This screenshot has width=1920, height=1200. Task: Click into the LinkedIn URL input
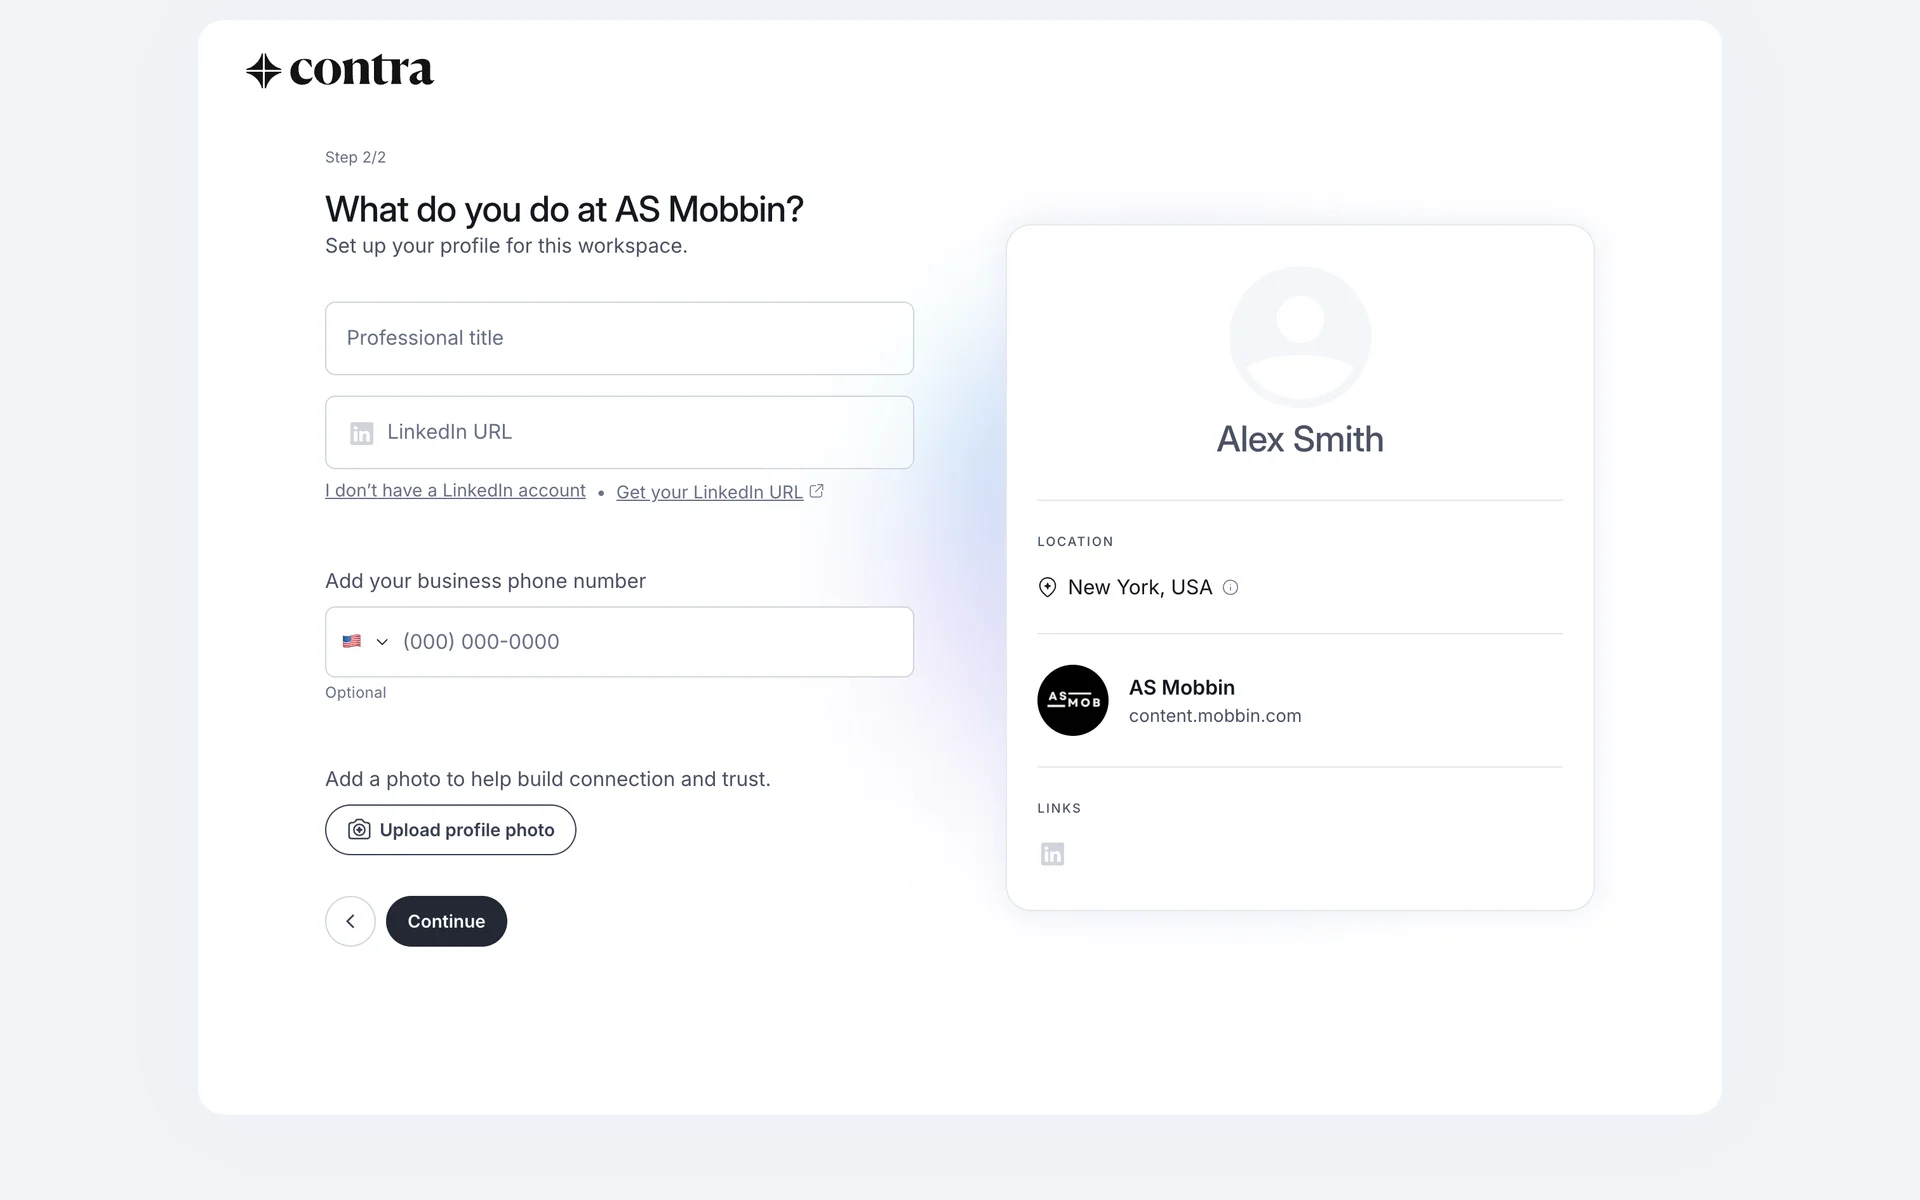click(x=640, y=432)
